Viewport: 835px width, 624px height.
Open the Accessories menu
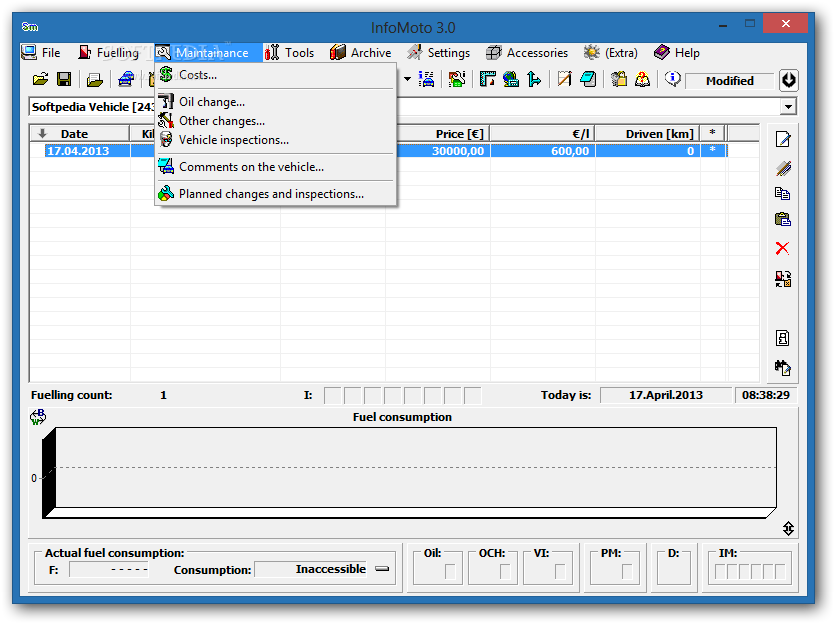coord(527,53)
